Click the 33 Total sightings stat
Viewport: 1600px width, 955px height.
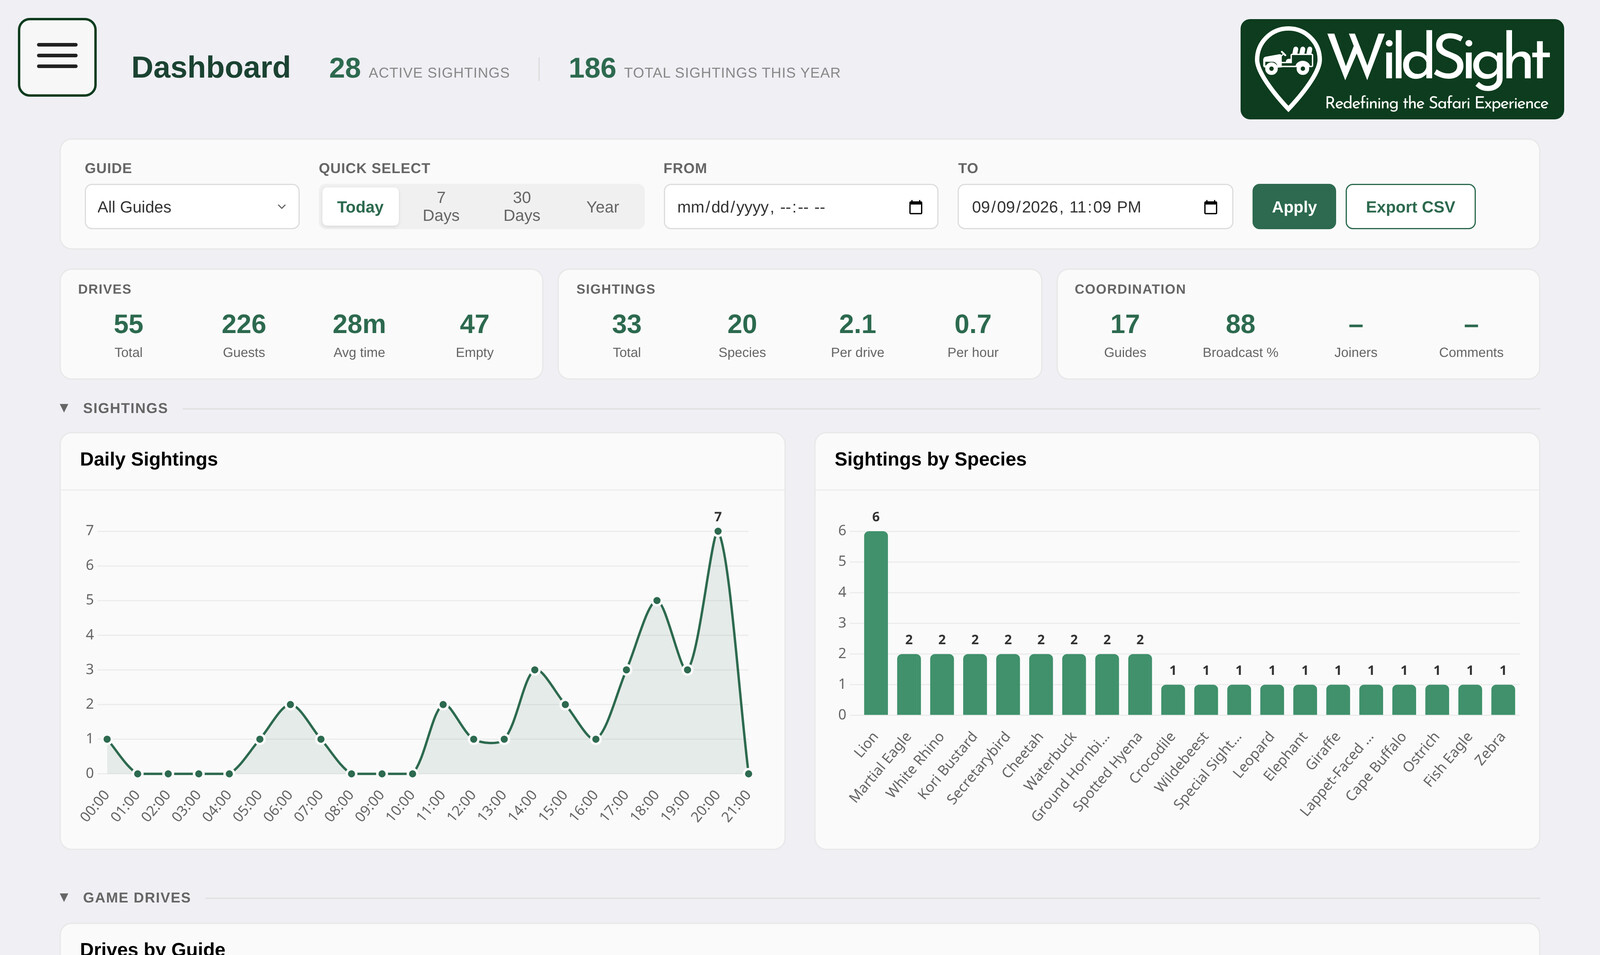[627, 336]
